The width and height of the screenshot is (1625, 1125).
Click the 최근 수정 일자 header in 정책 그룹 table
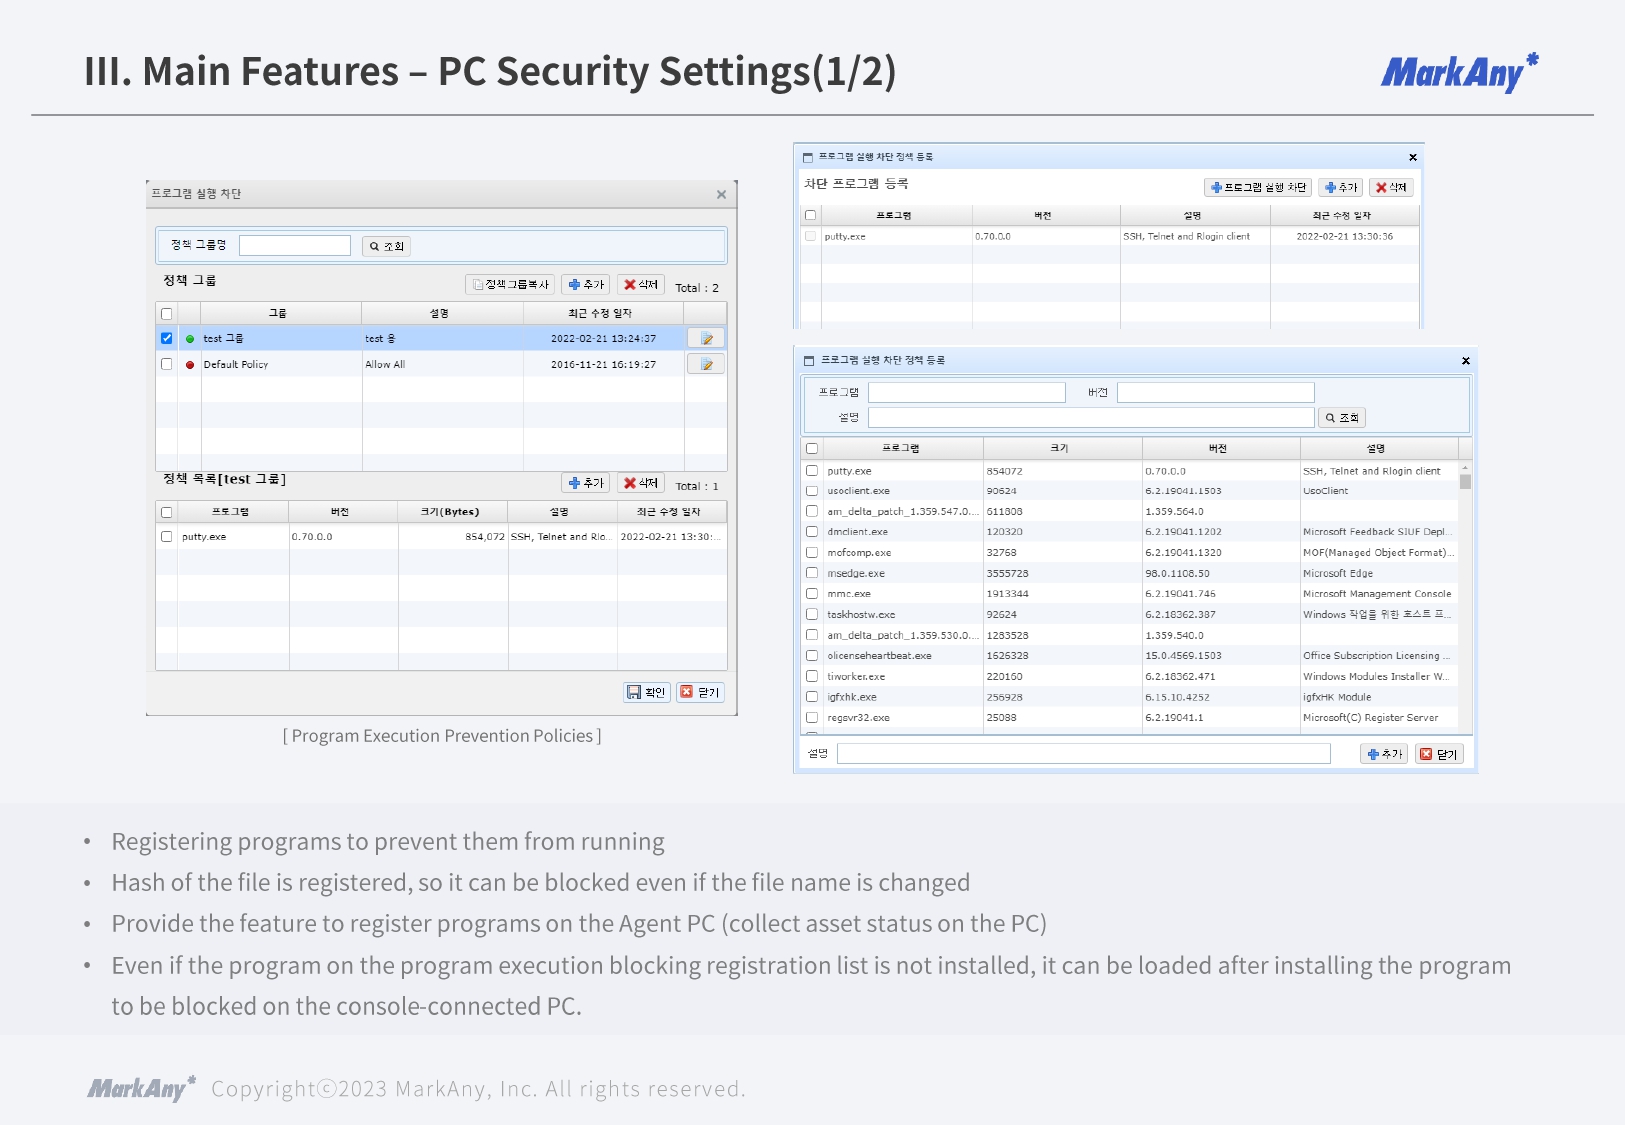pyautogui.click(x=601, y=313)
